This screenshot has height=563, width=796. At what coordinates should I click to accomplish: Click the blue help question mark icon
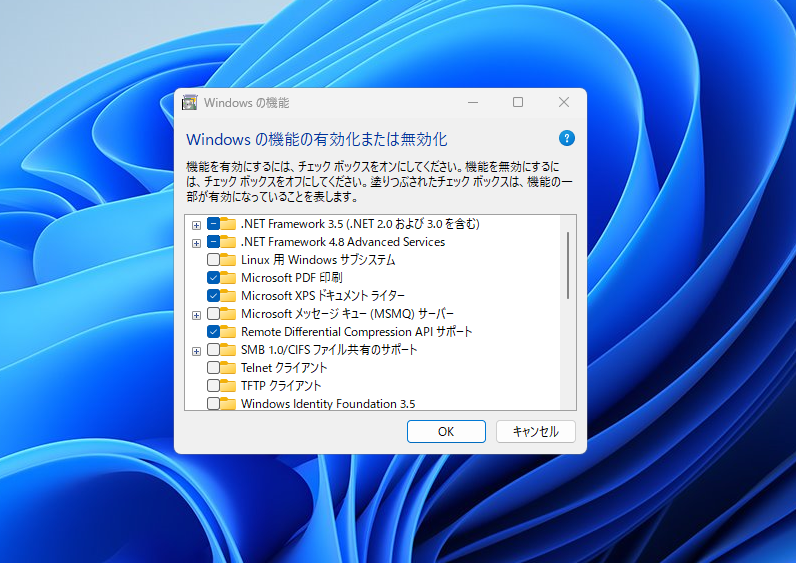point(567,138)
